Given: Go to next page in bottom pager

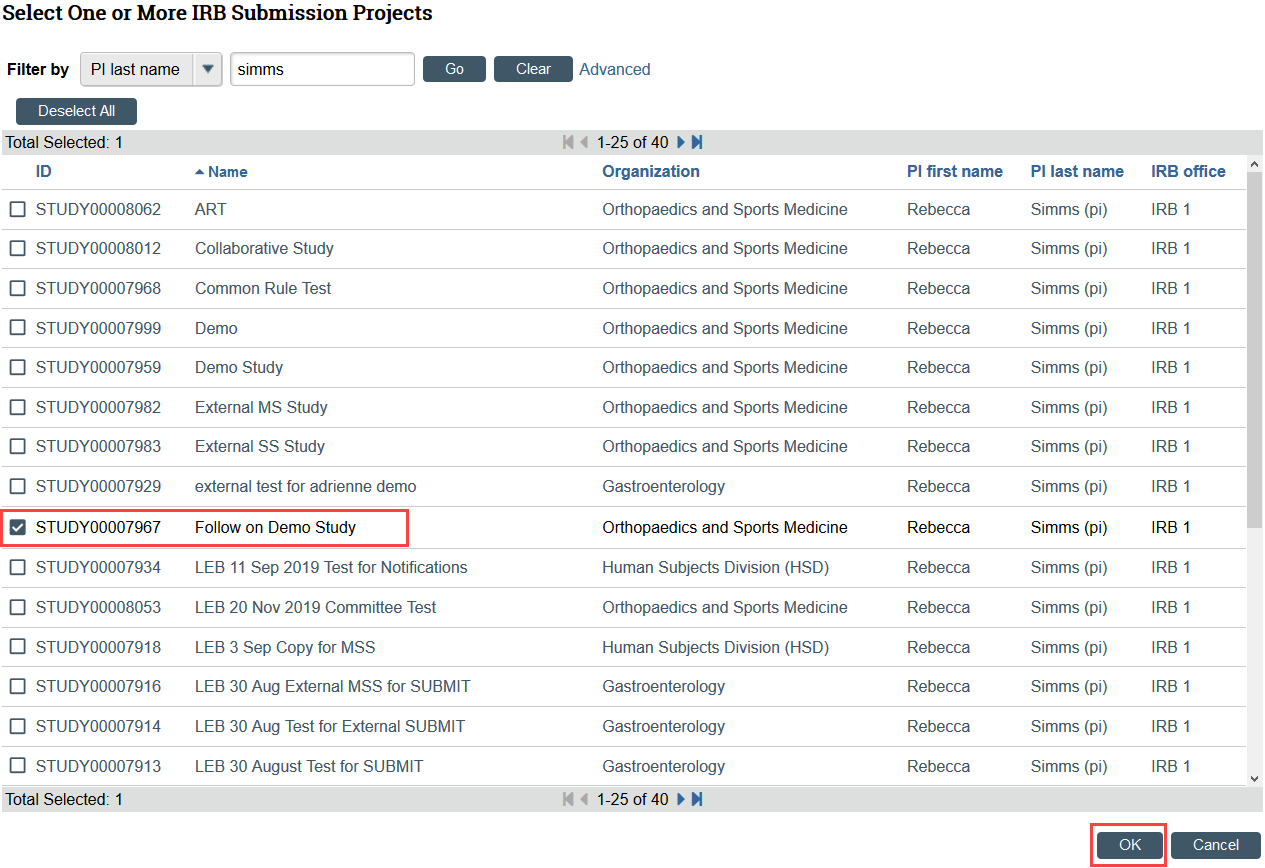Looking at the screenshot, I should tap(681, 799).
